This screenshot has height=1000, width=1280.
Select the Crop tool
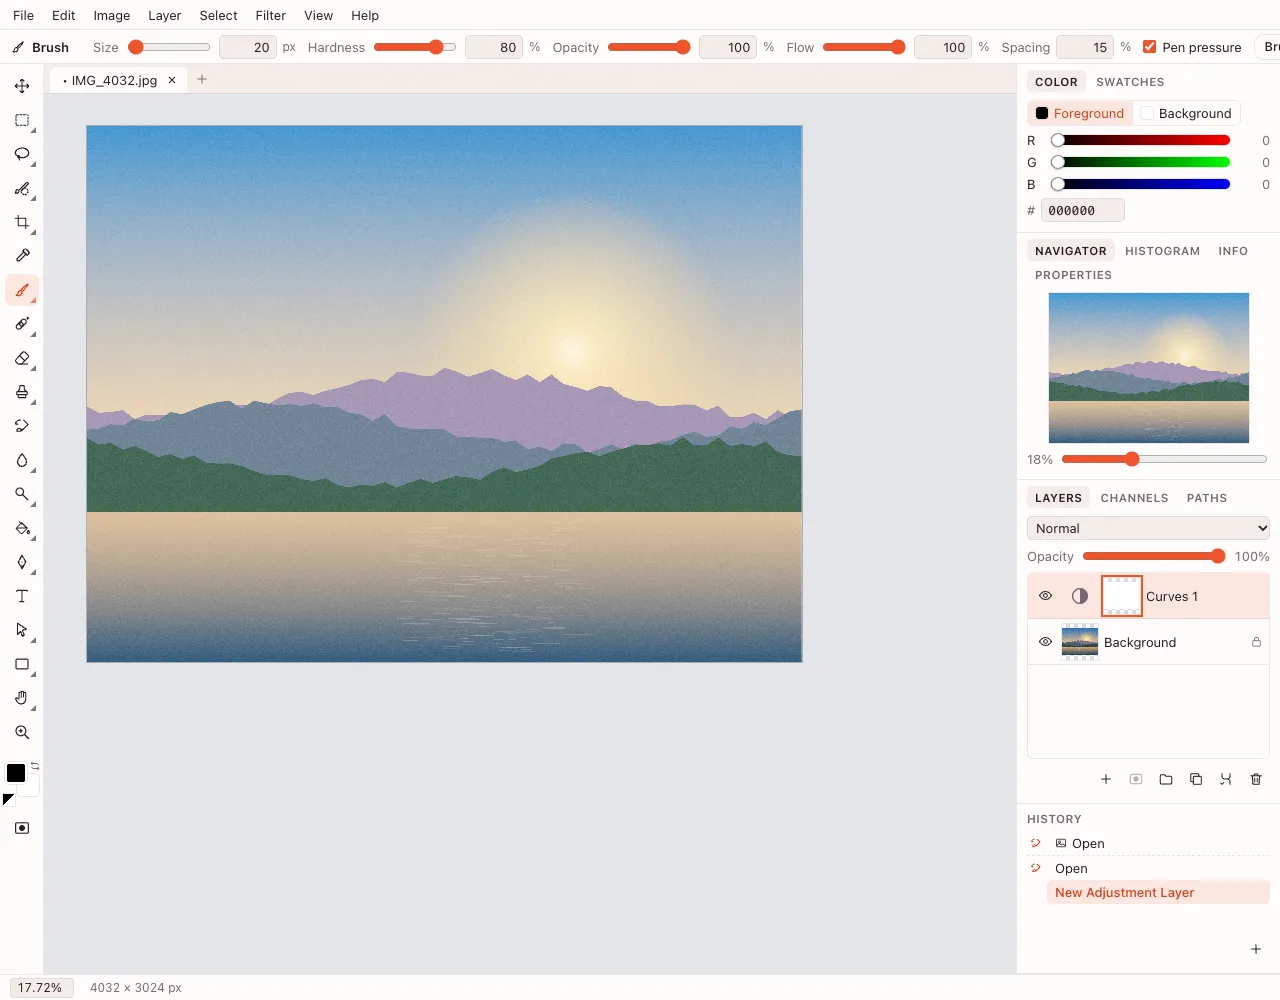click(x=22, y=222)
